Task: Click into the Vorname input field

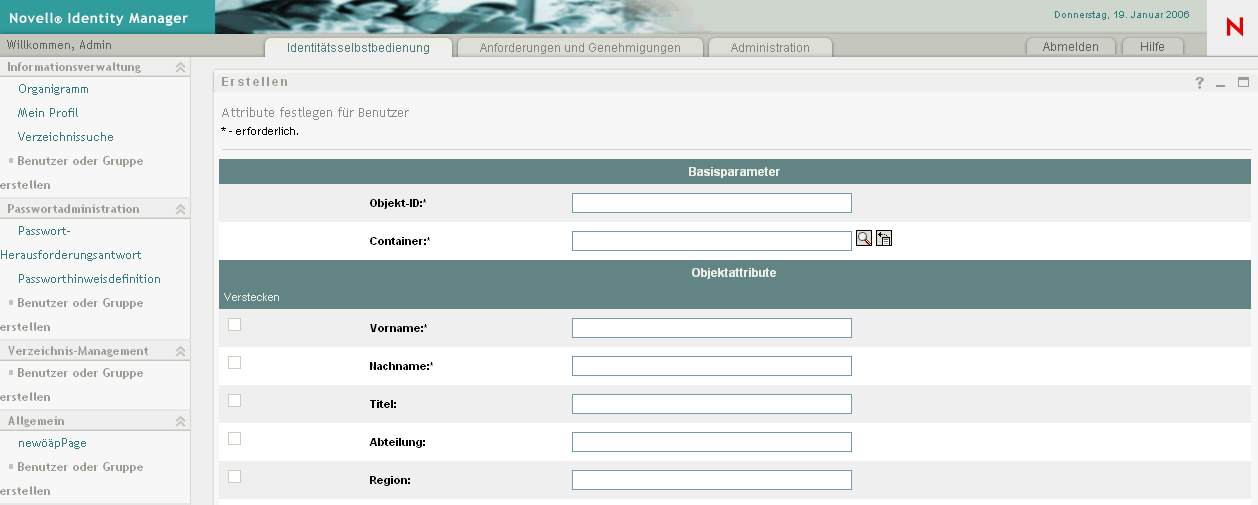Action: tap(712, 328)
